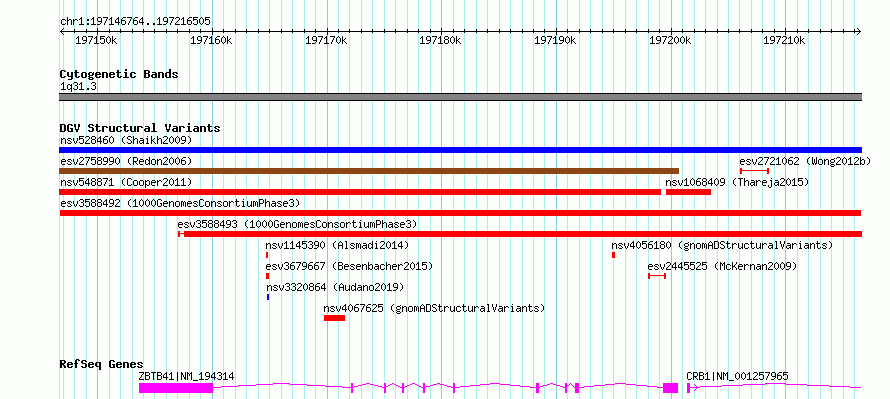This screenshot has height=399, width=890.
Task: Click the esv2445525 (McKernan2009) label
Action: pyautogui.click(x=723, y=266)
